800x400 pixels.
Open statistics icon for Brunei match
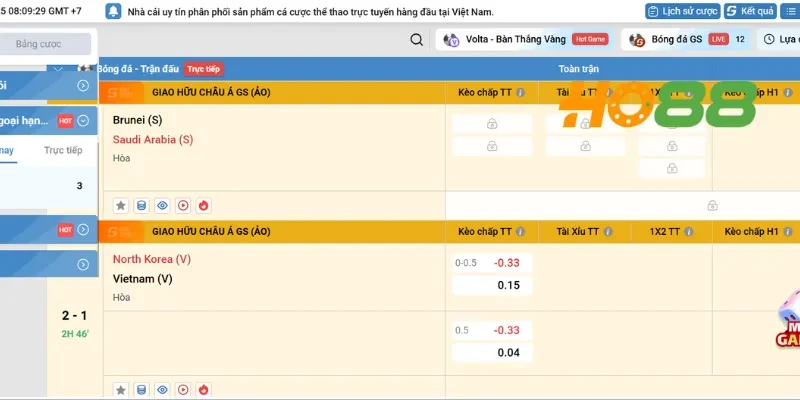coord(141,206)
